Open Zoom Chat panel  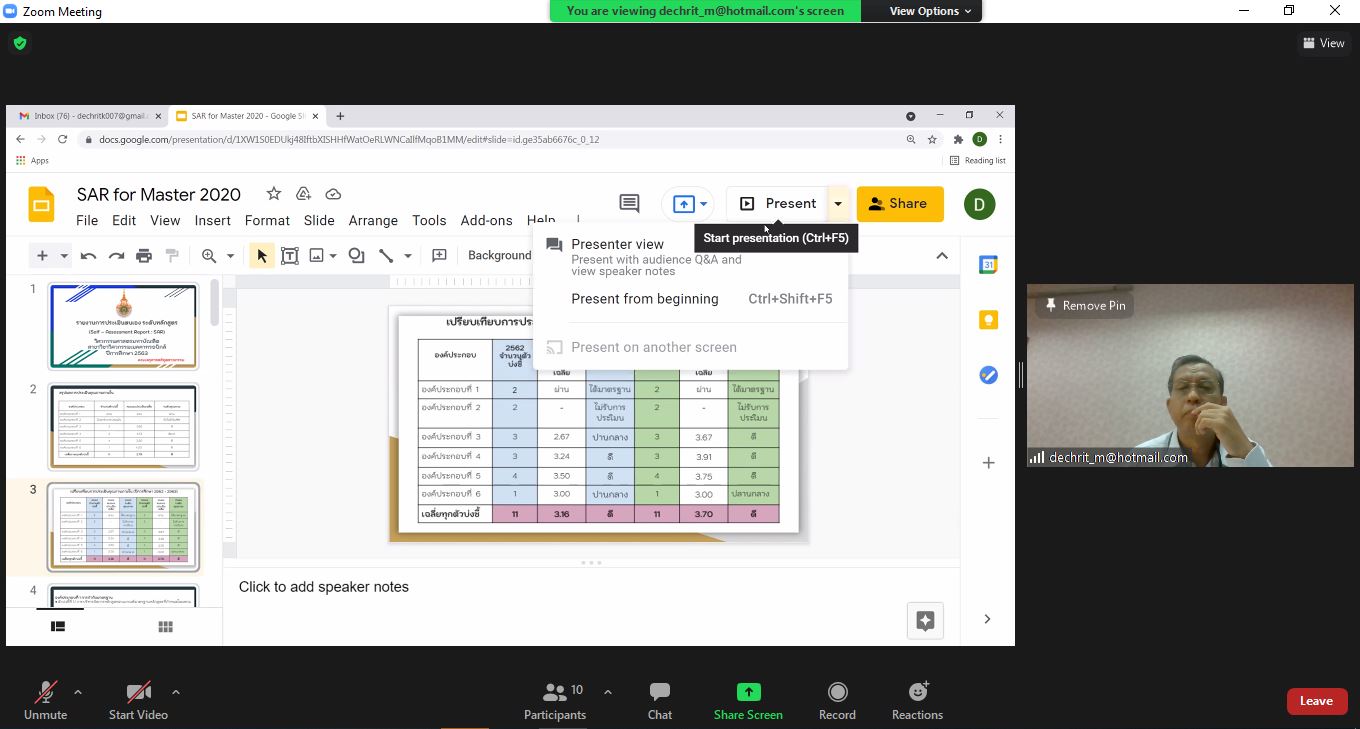pos(659,700)
